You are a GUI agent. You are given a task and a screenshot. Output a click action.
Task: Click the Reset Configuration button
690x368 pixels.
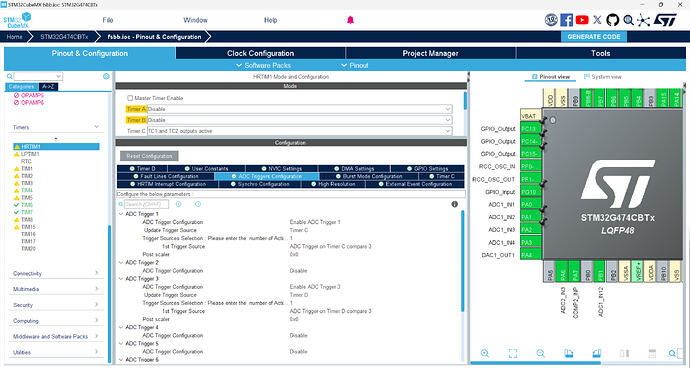[149, 156]
